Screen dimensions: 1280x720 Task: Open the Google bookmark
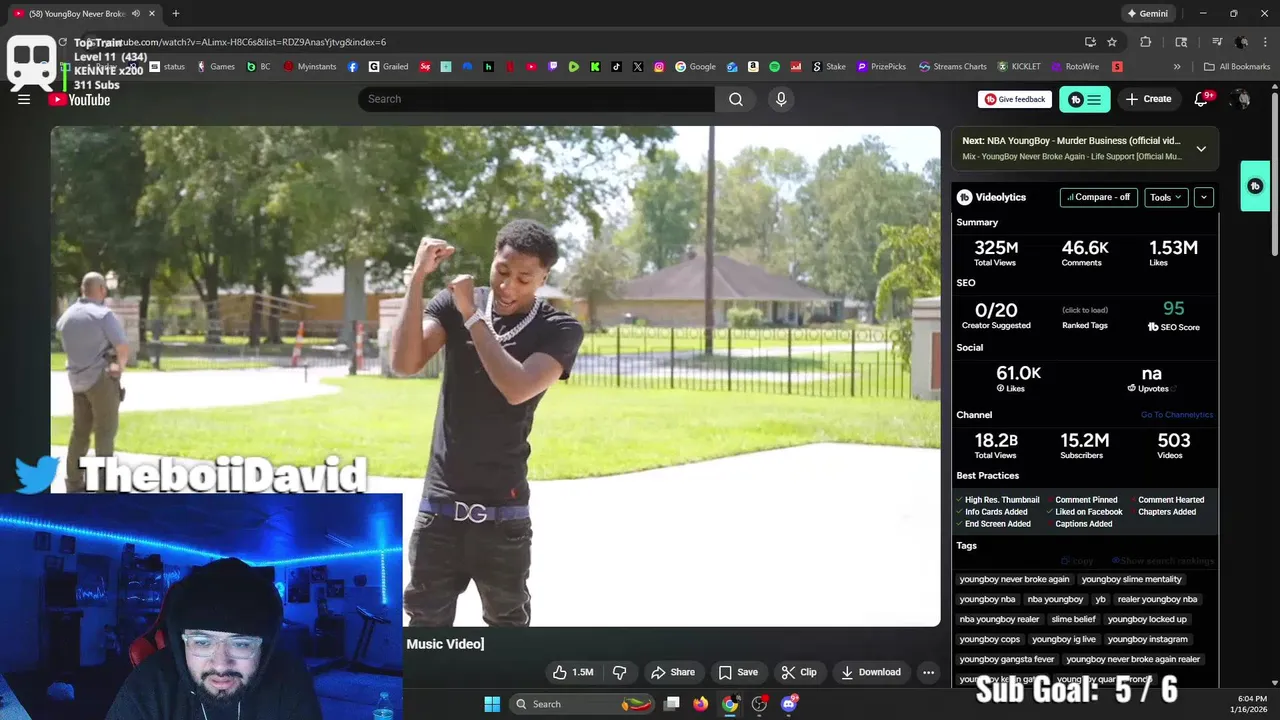point(695,67)
